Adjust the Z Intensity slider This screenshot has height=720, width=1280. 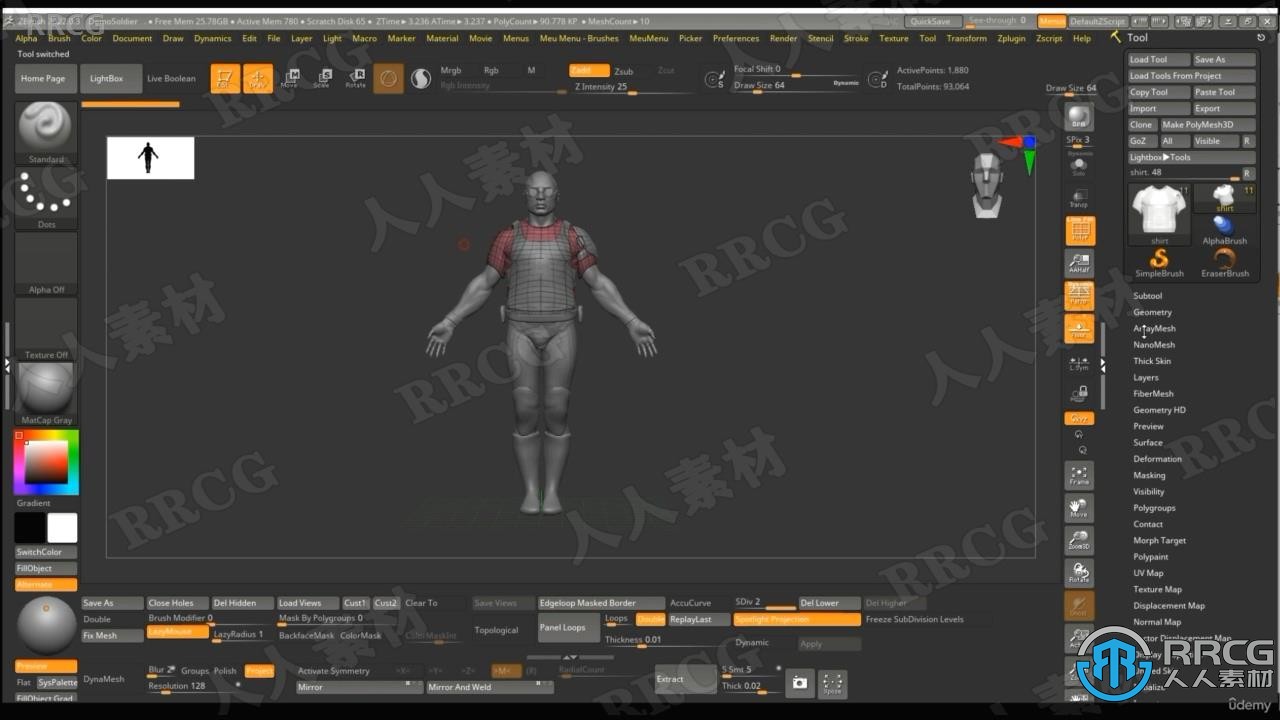[632, 87]
